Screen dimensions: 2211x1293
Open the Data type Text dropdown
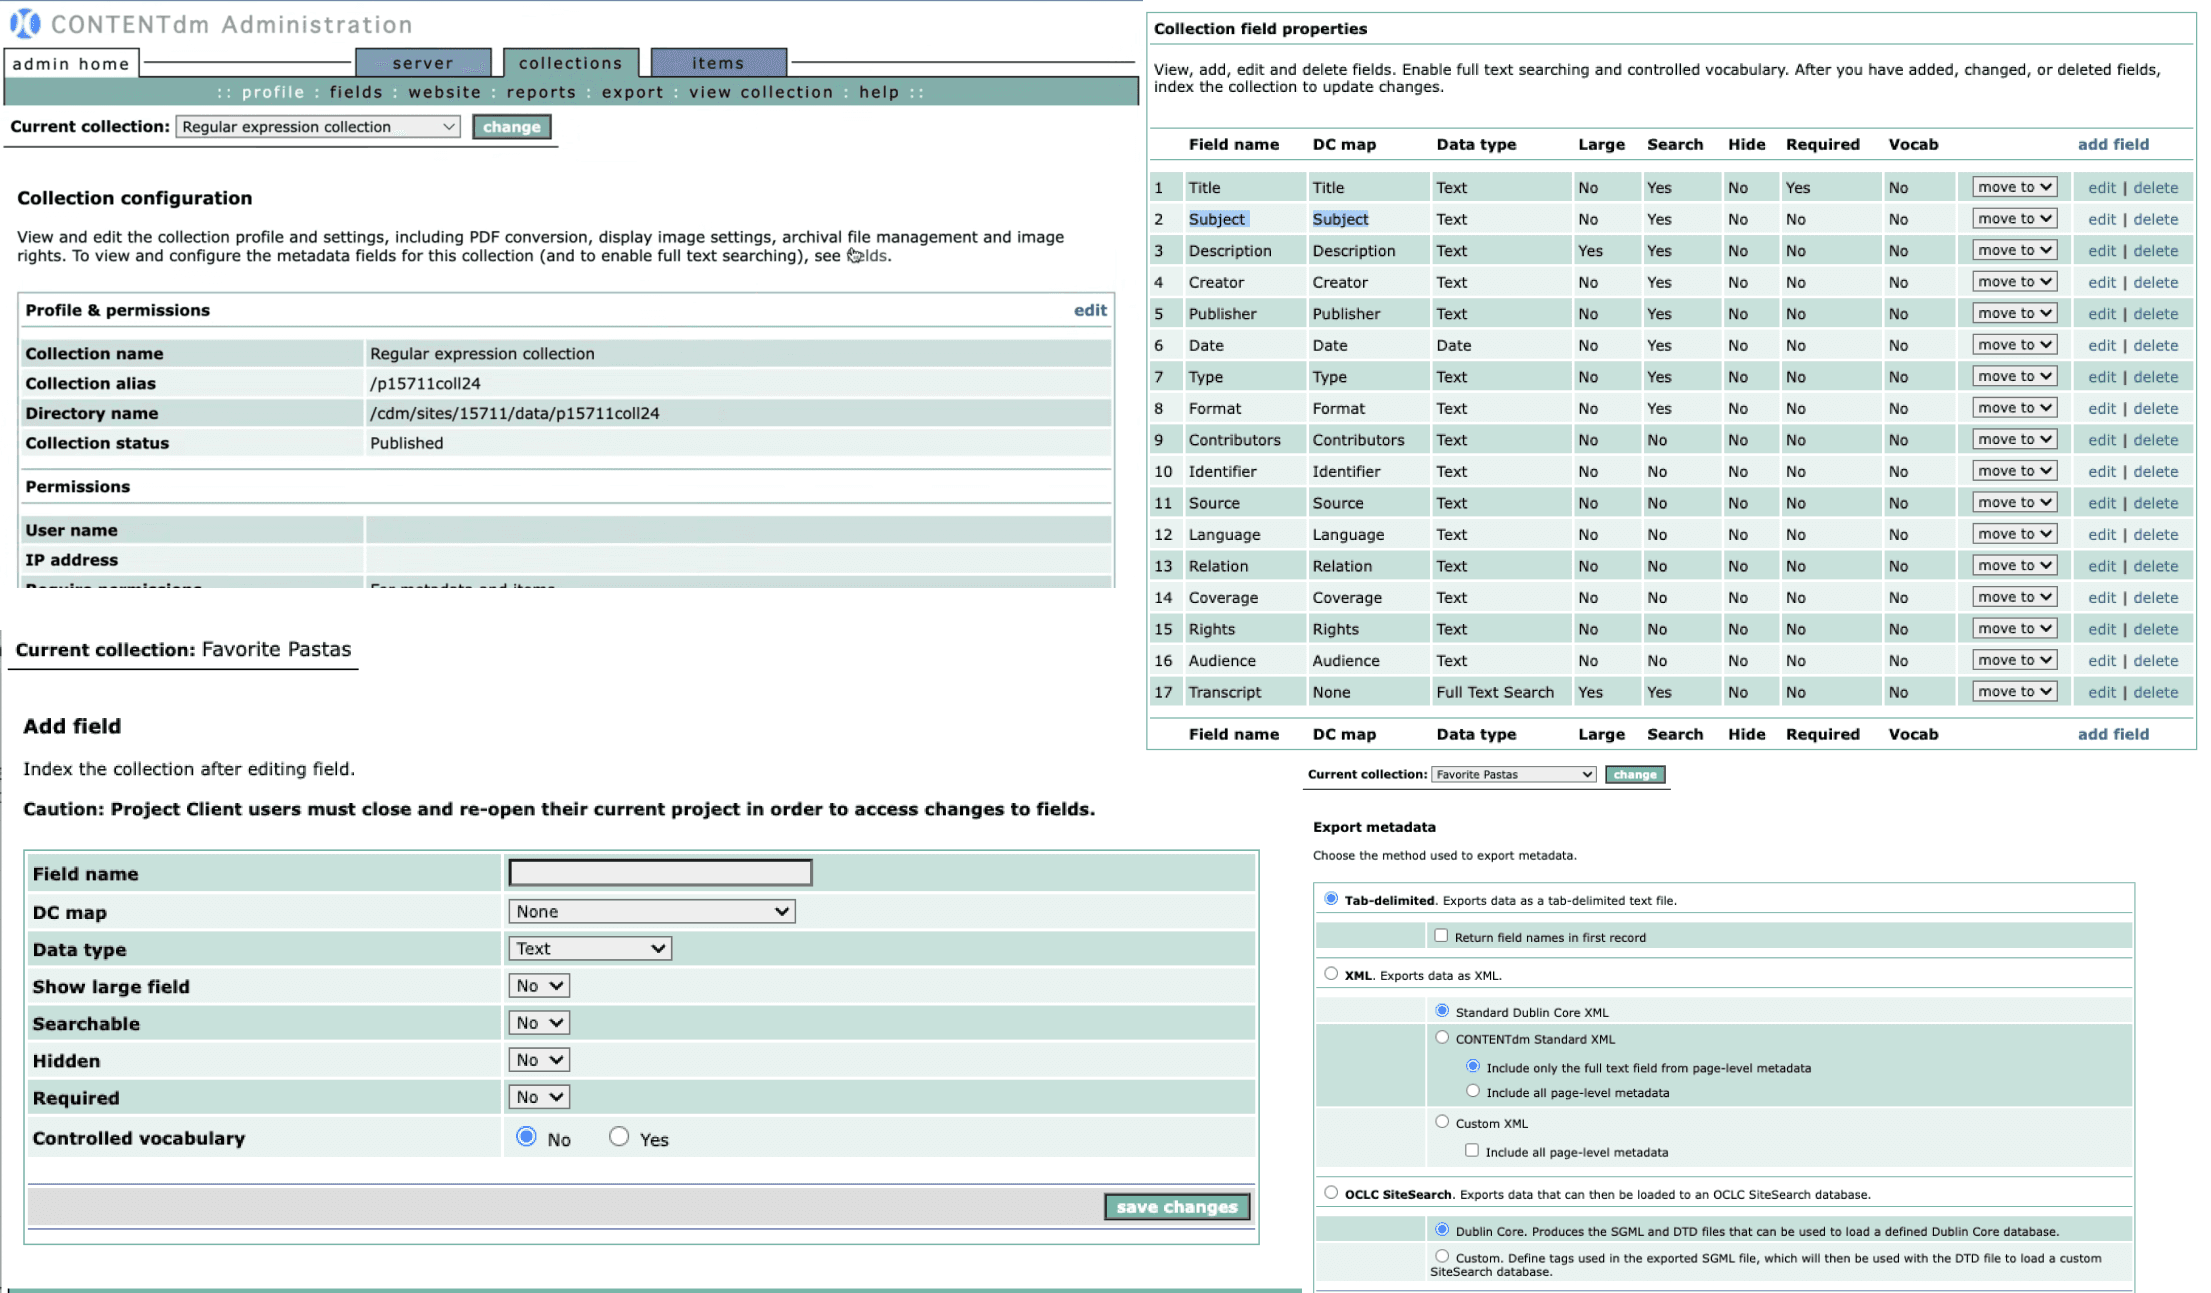[589, 948]
